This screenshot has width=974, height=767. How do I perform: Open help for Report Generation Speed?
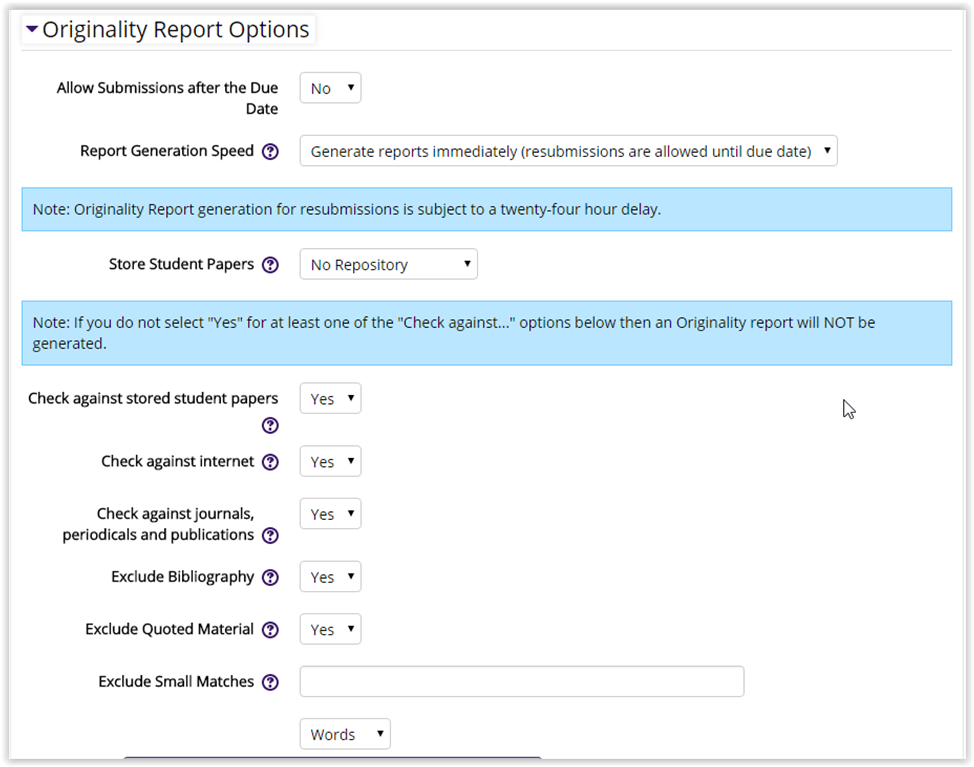(x=270, y=152)
